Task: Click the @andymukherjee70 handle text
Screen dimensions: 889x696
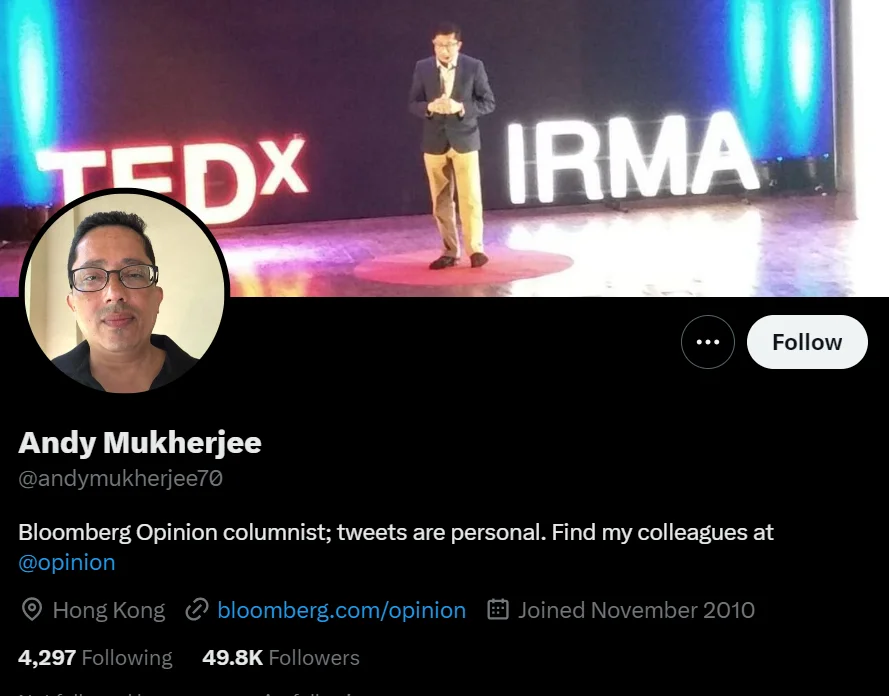Action: (x=120, y=479)
